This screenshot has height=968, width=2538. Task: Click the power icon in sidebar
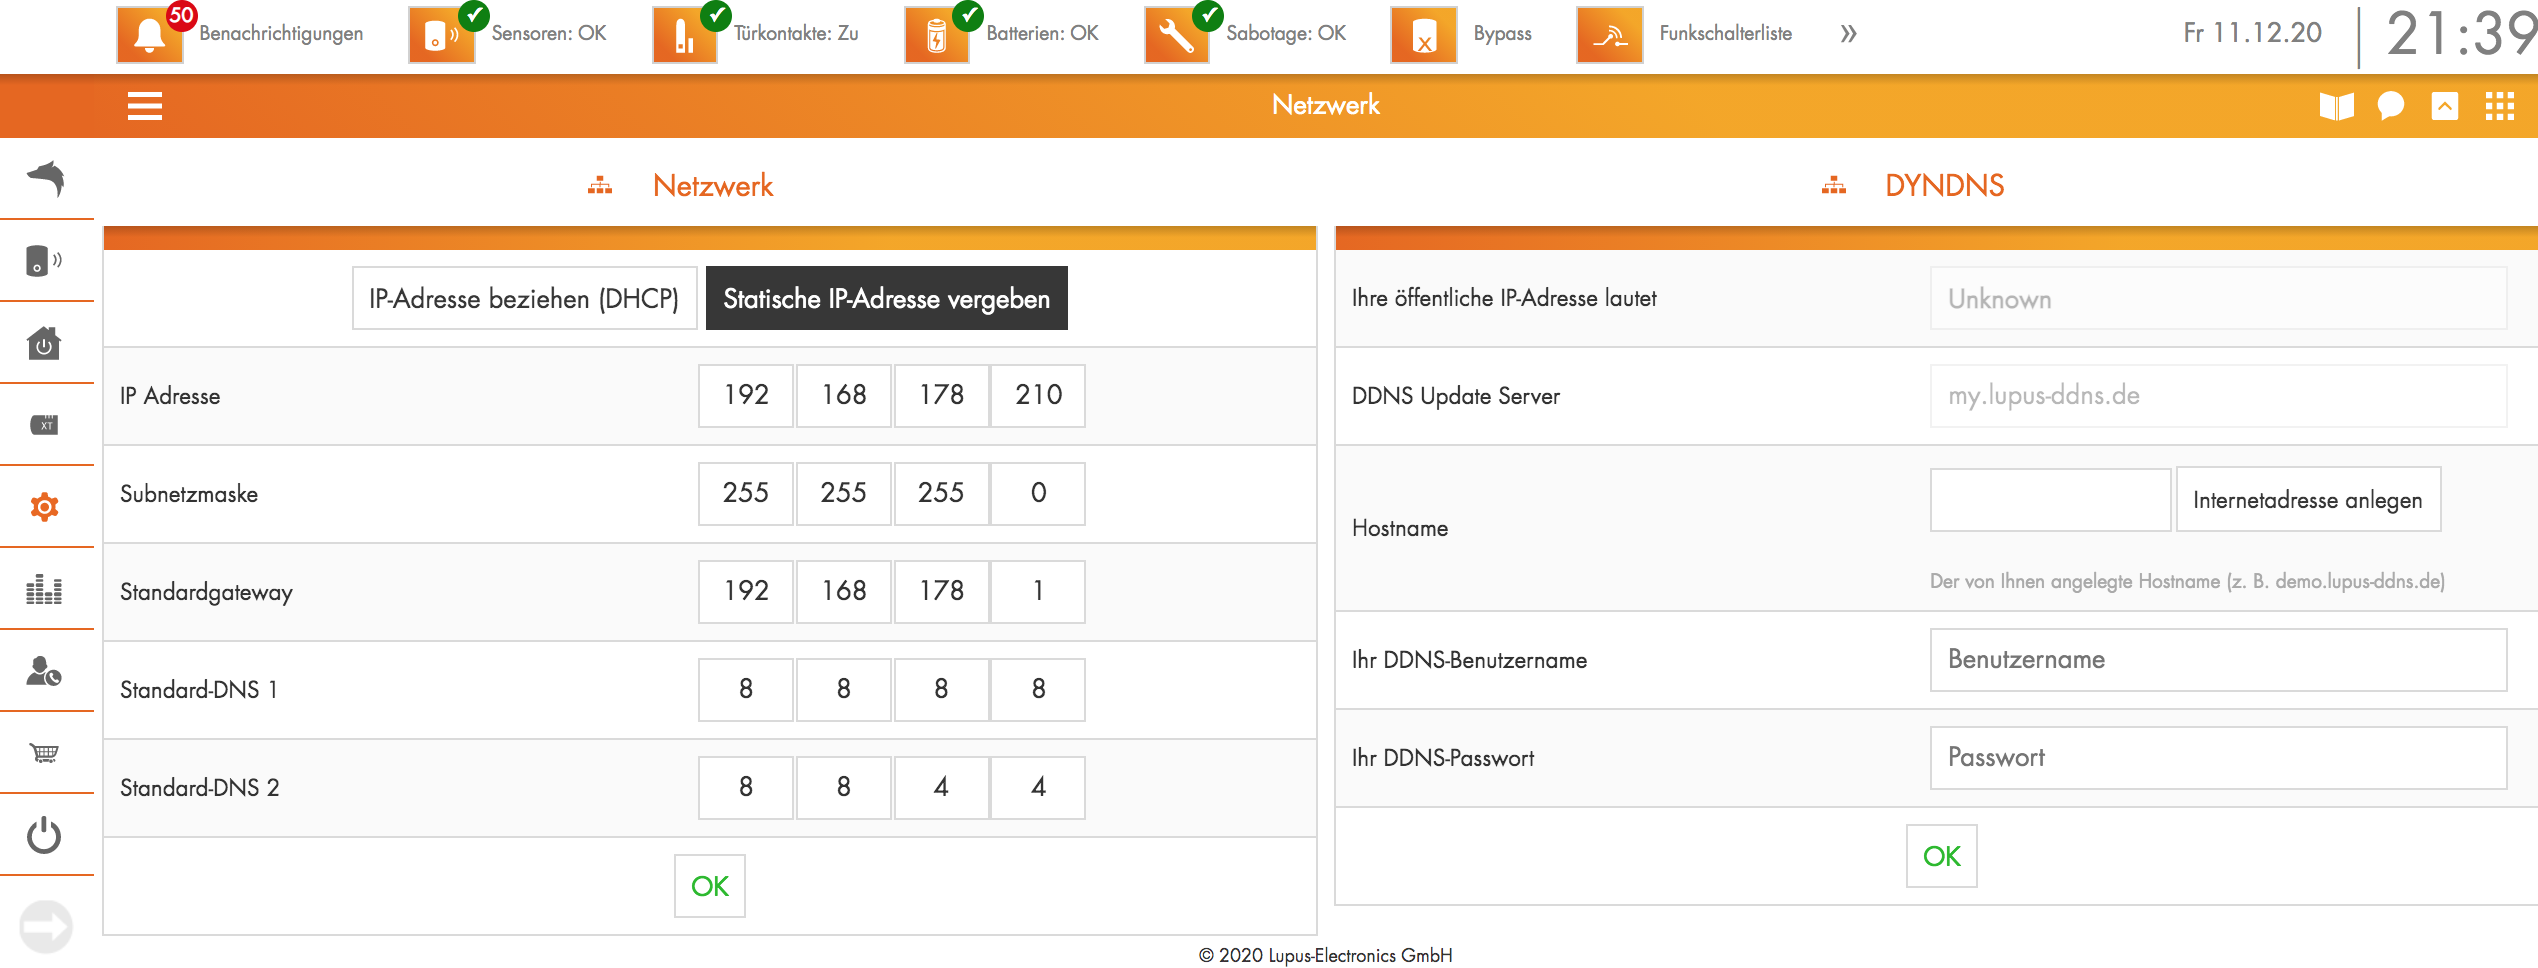coord(45,835)
